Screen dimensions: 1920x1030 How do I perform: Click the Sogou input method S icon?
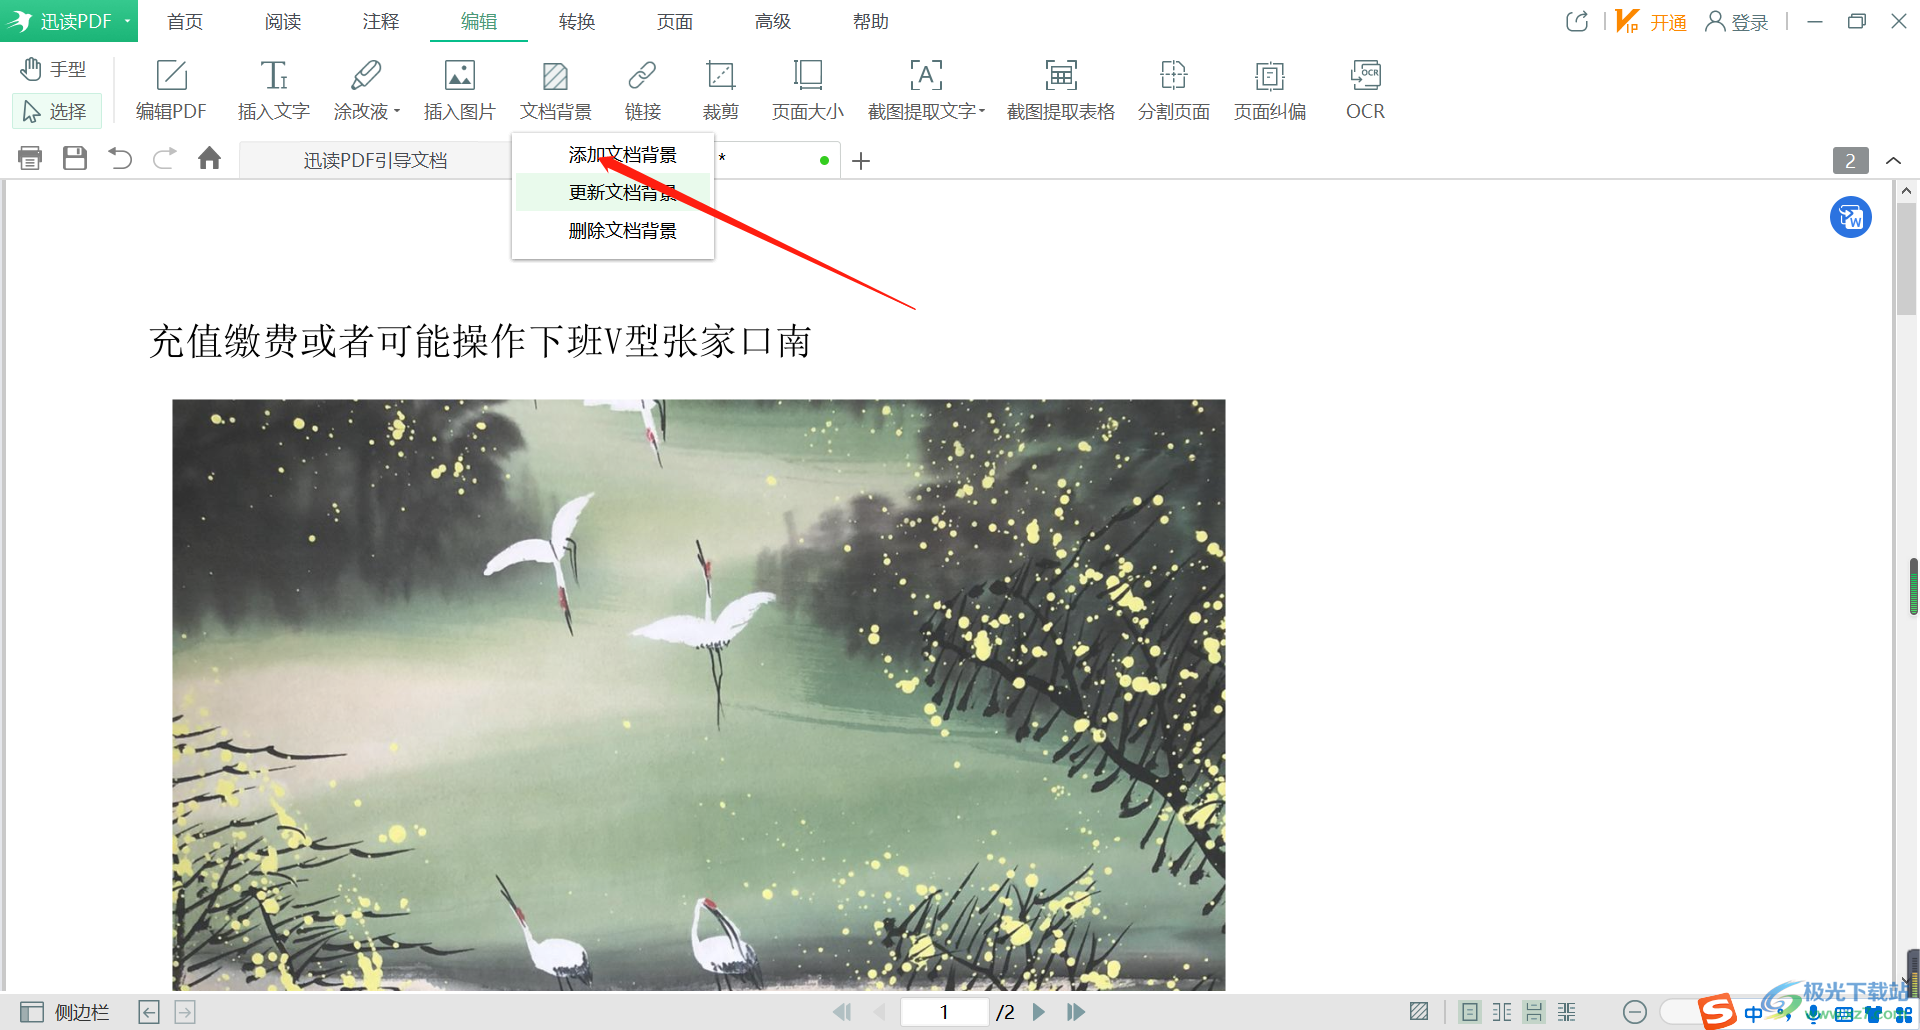[1717, 1011]
